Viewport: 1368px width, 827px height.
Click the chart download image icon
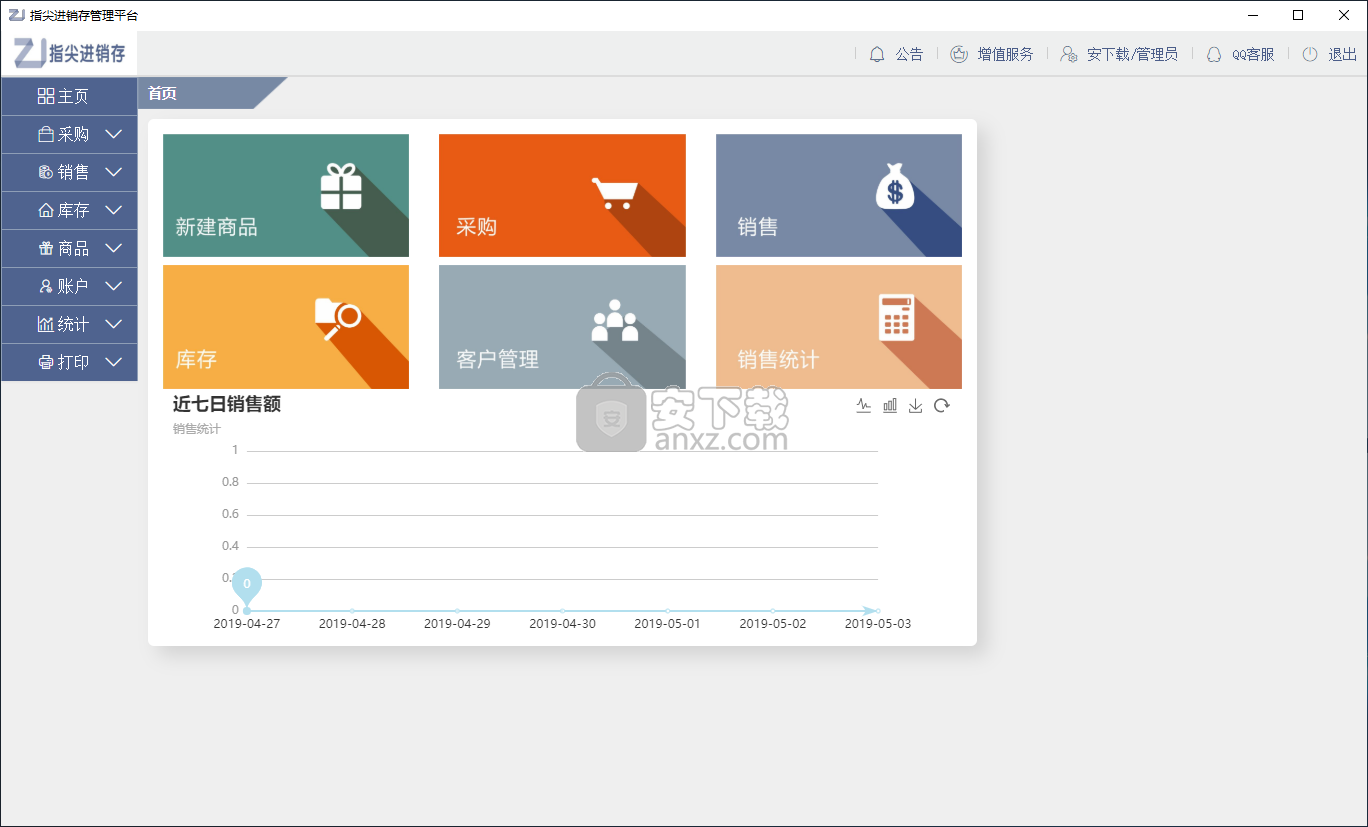point(915,405)
